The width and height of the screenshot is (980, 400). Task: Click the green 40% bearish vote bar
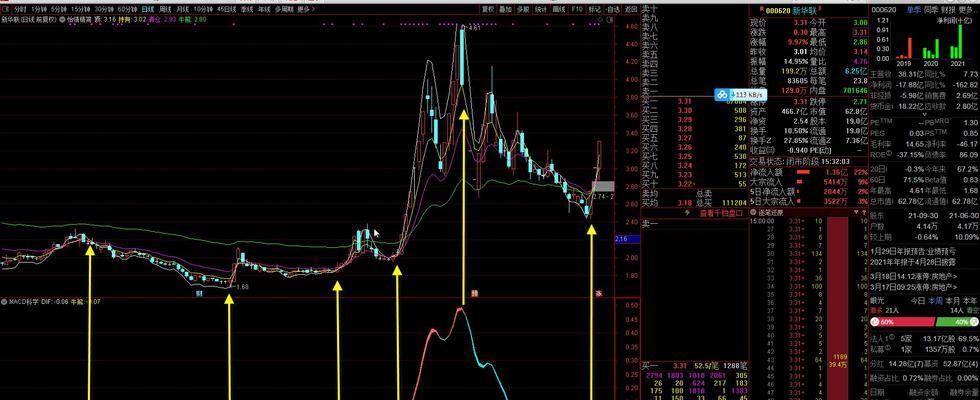(958, 322)
